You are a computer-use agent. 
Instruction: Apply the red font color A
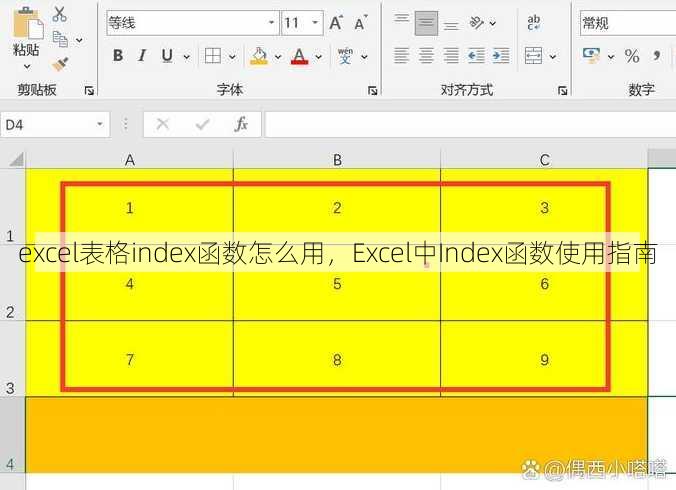point(300,56)
